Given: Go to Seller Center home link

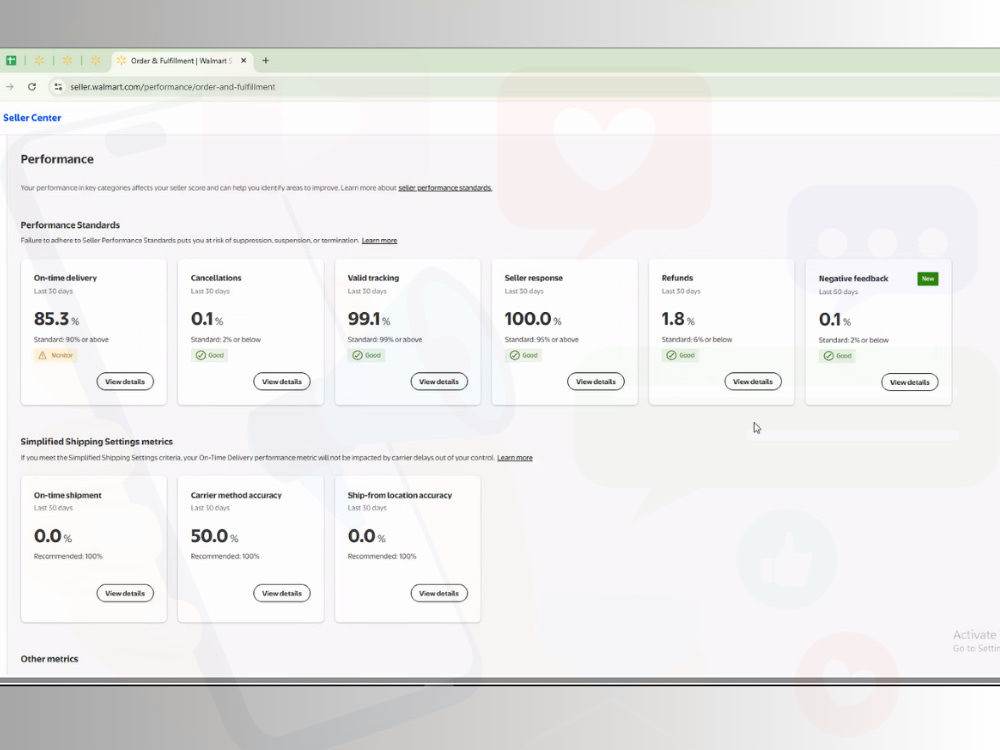Looking at the screenshot, I should 32,117.
